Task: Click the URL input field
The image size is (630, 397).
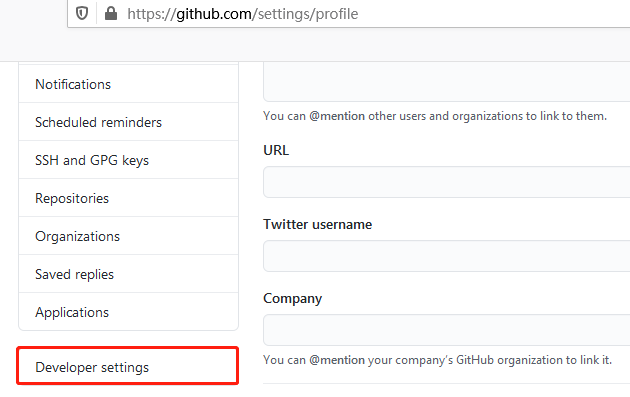Action: tap(446, 182)
